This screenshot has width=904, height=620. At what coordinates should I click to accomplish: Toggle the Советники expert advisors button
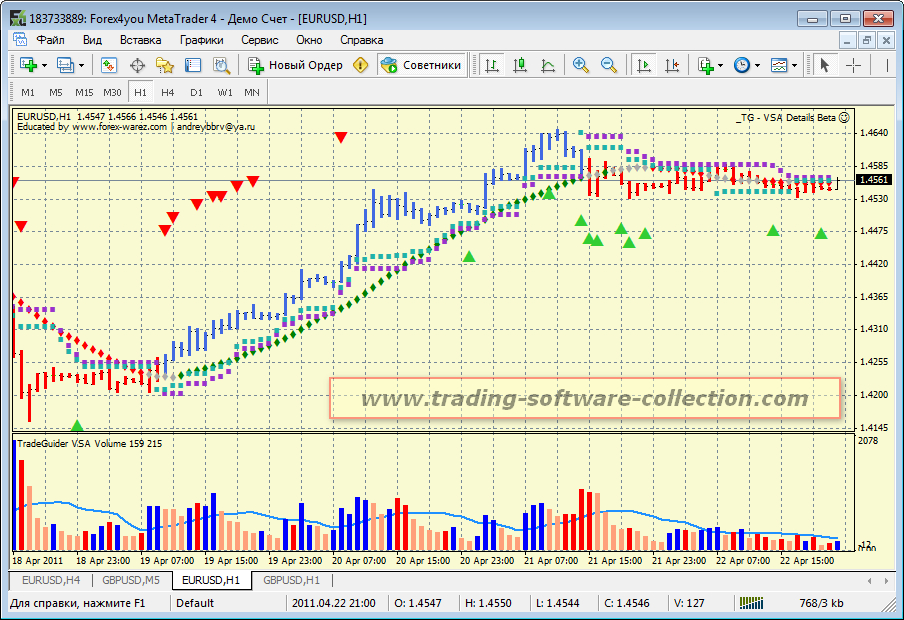(x=421, y=65)
